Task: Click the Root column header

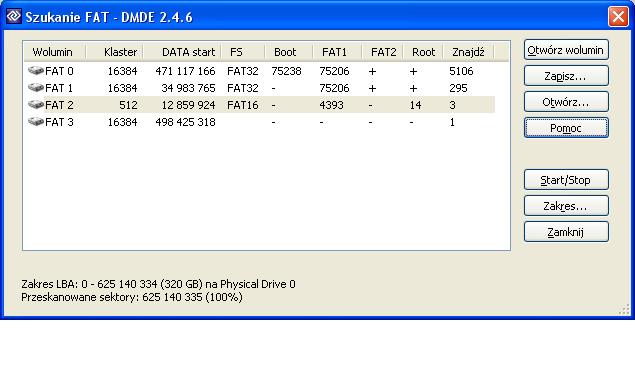Action: click(423, 52)
